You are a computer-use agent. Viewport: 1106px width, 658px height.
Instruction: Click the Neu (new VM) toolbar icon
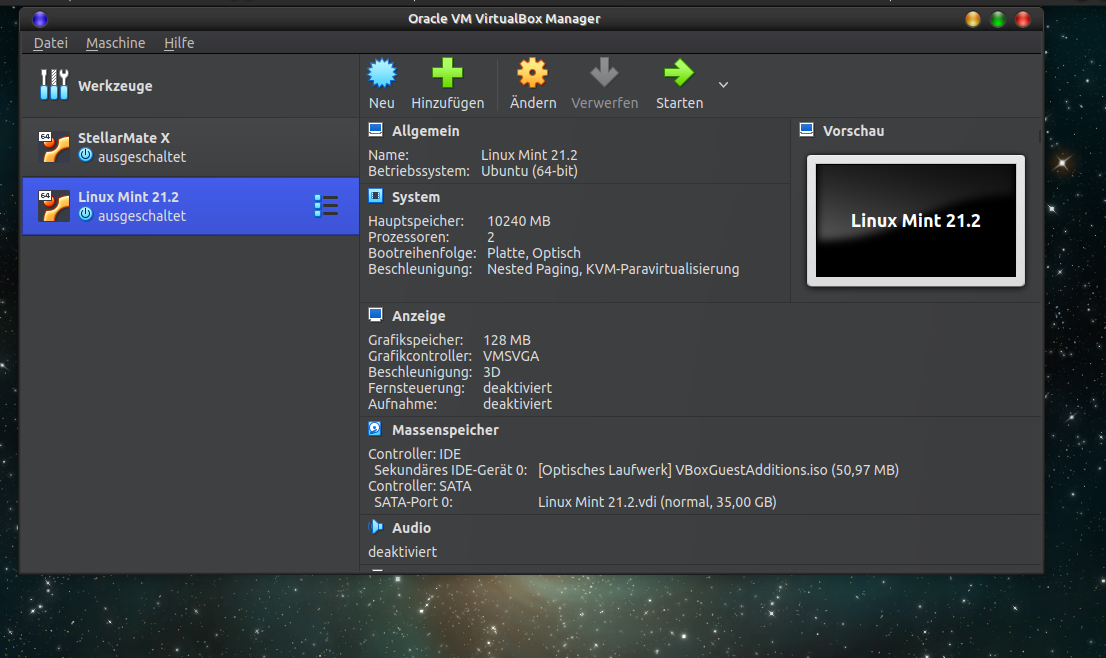point(382,73)
